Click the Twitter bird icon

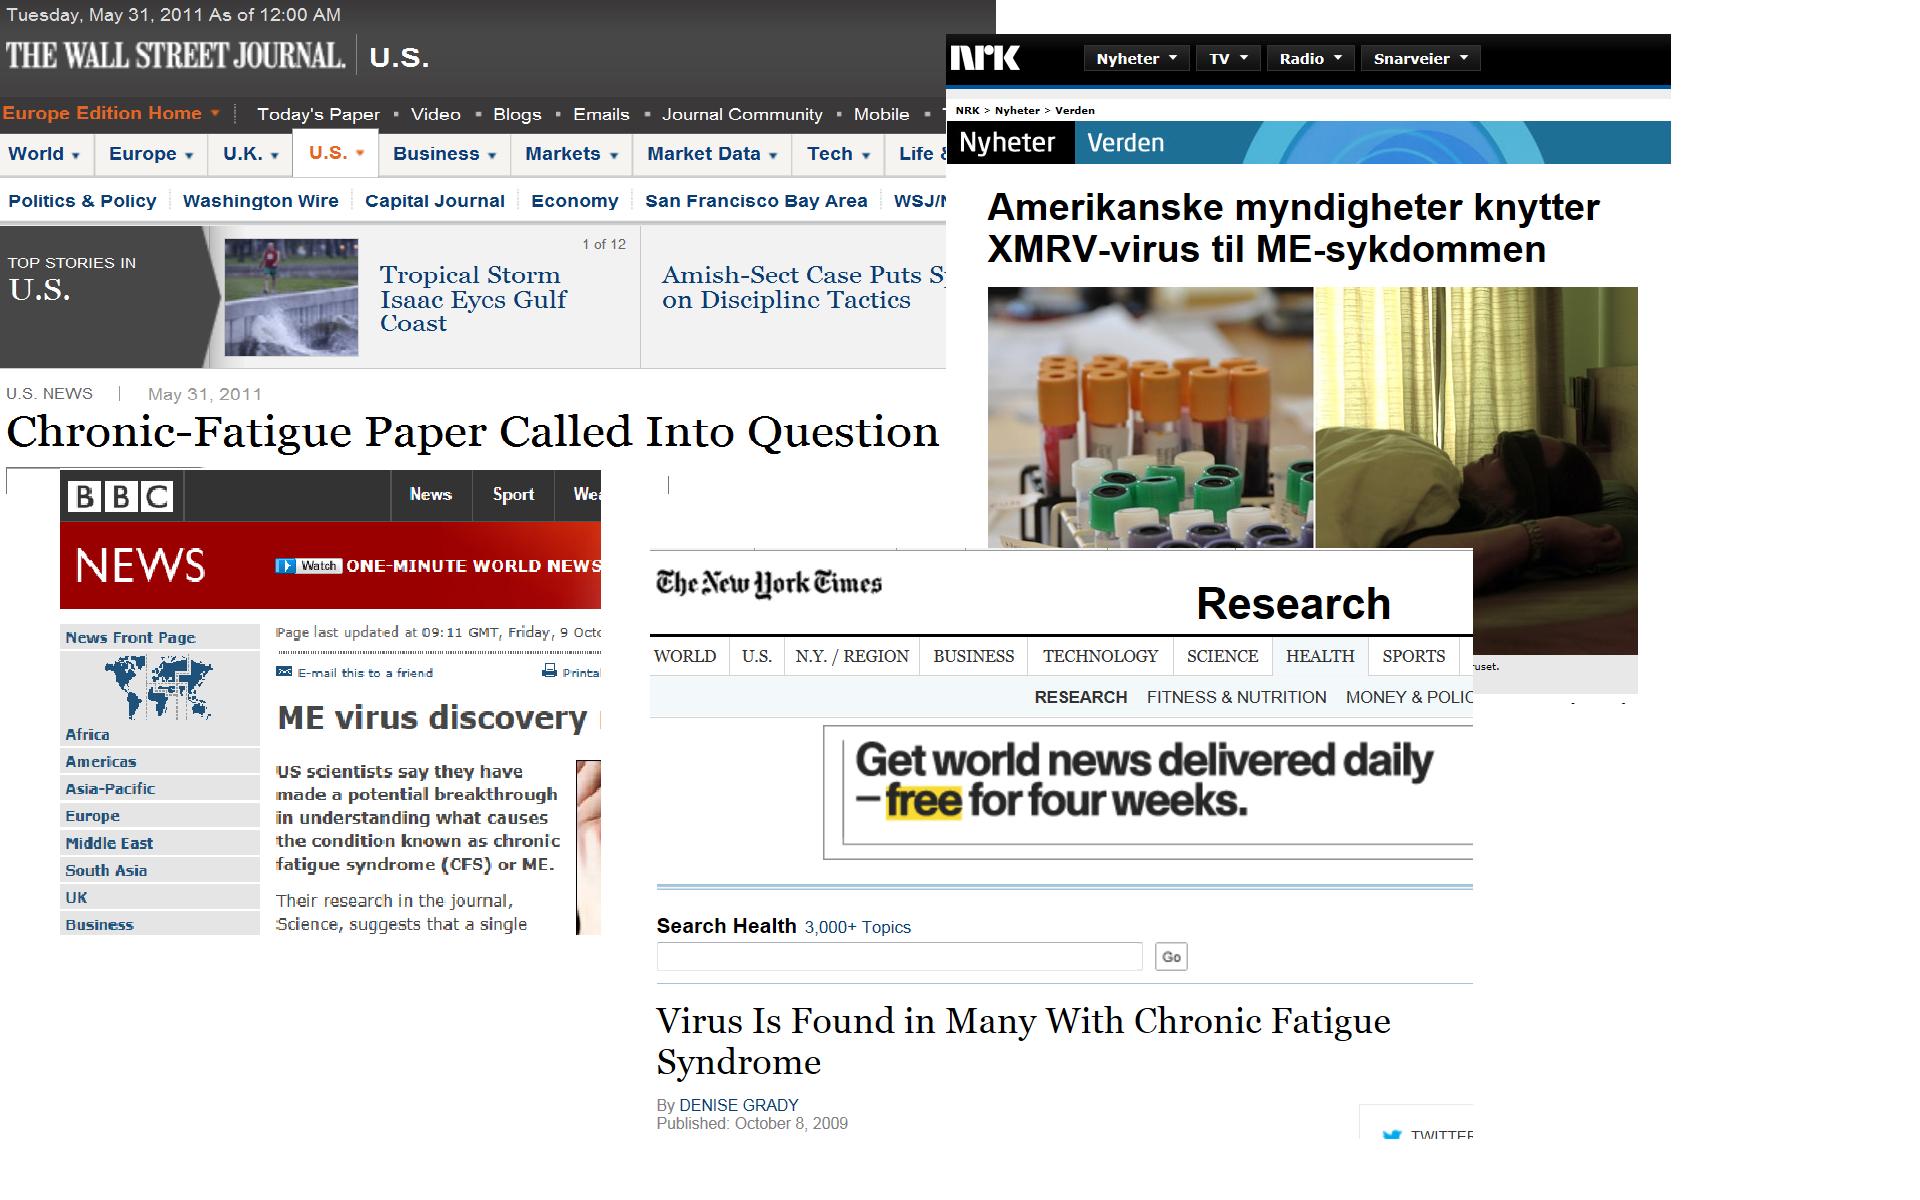click(1390, 1135)
